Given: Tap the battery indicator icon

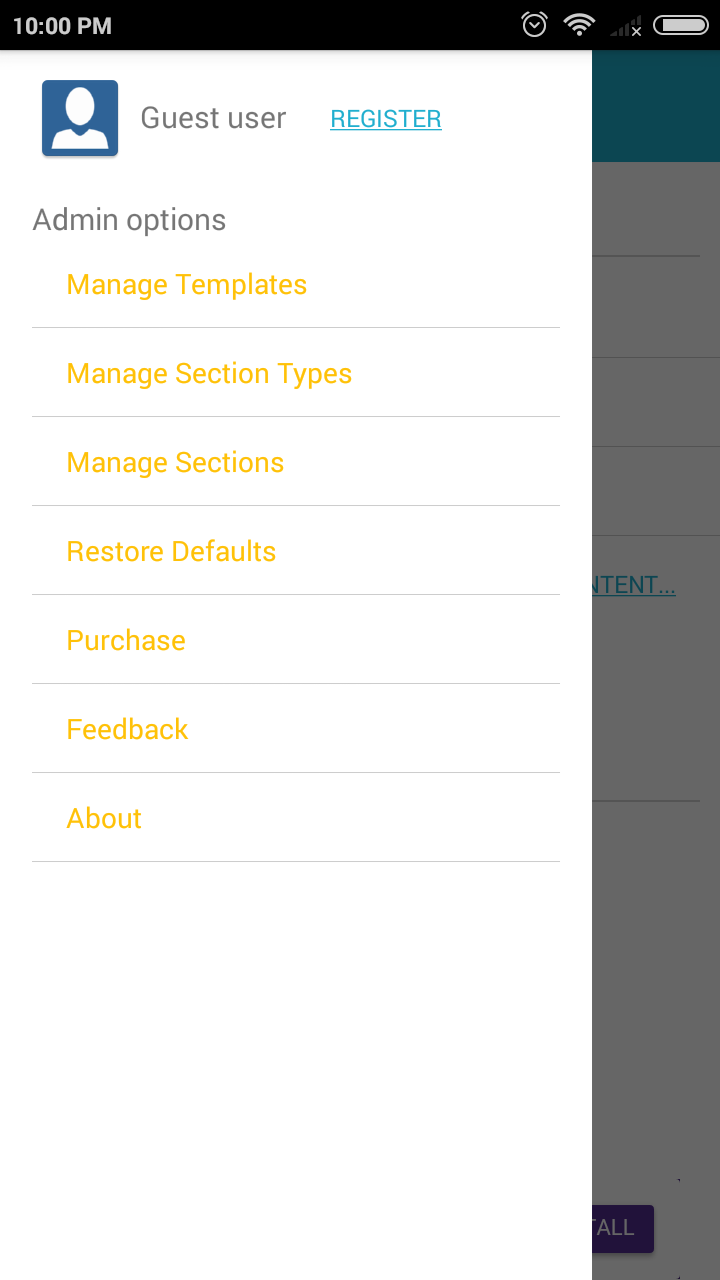Looking at the screenshot, I should click(680, 25).
